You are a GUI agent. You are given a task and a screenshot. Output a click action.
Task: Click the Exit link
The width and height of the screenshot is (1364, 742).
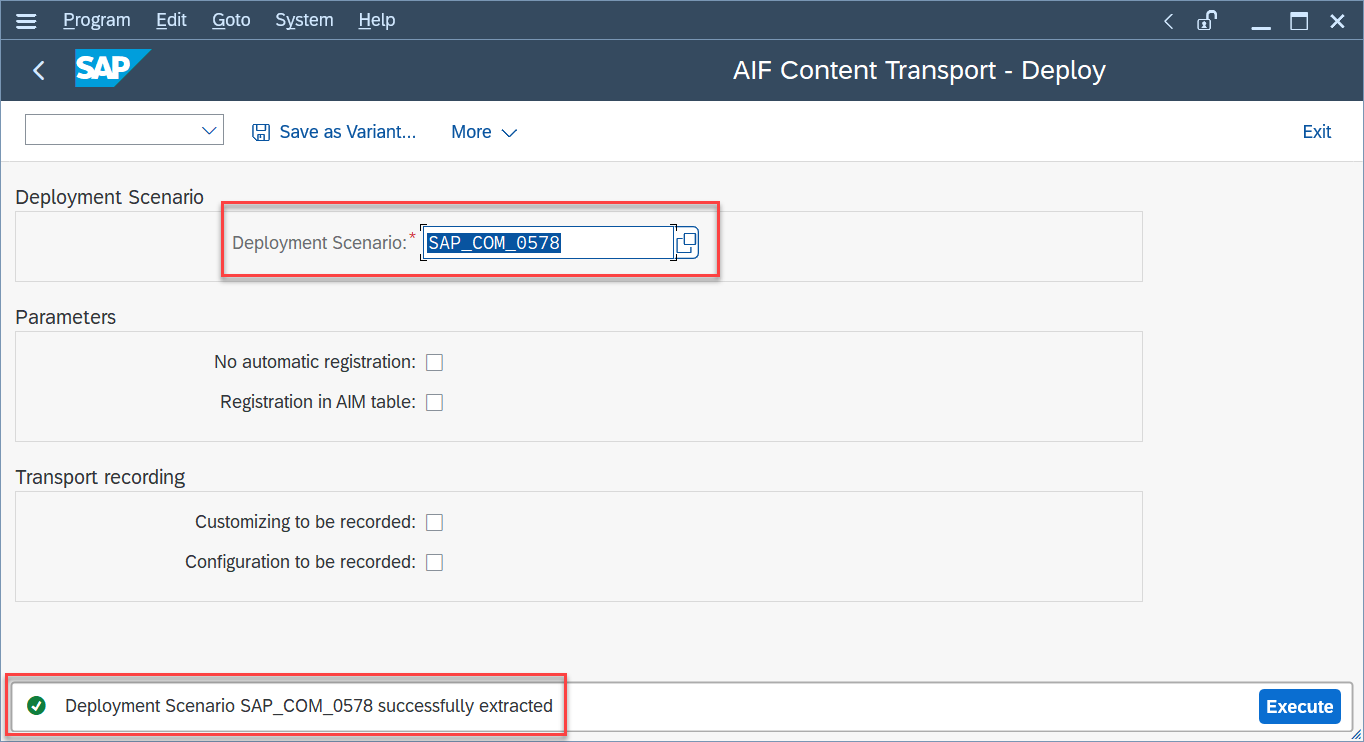click(1316, 131)
